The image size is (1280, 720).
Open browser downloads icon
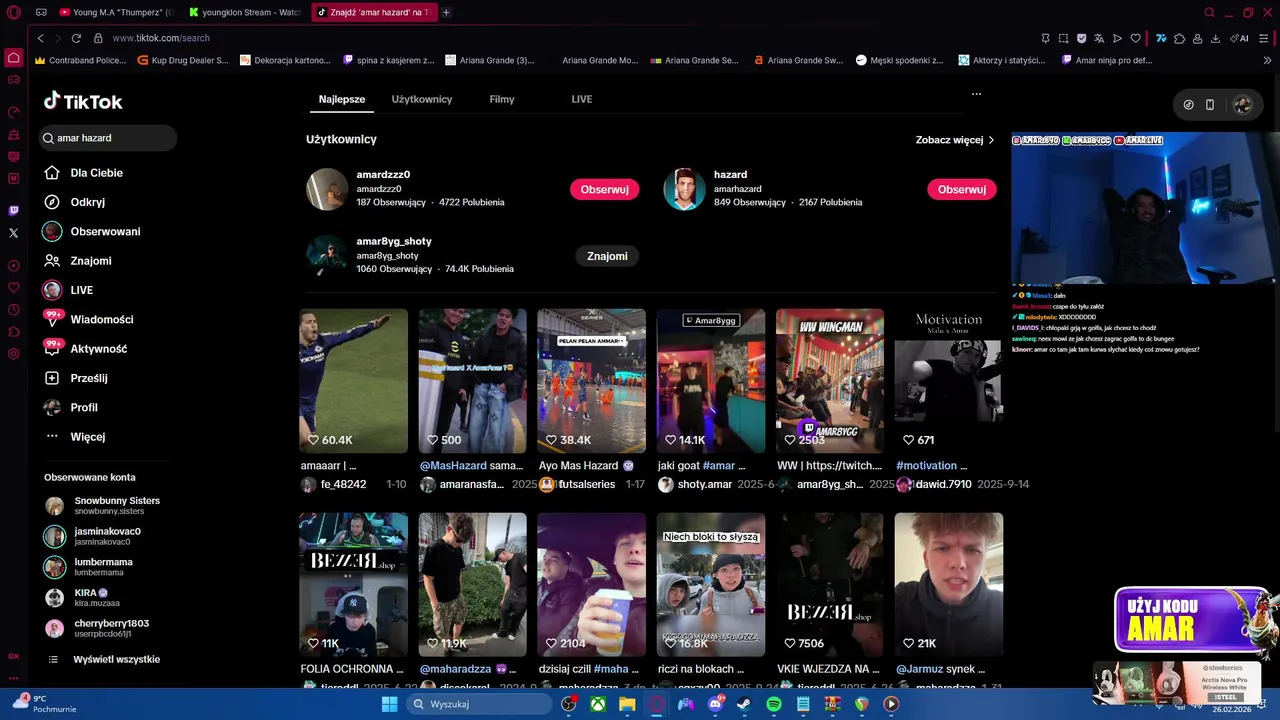[1215, 38]
